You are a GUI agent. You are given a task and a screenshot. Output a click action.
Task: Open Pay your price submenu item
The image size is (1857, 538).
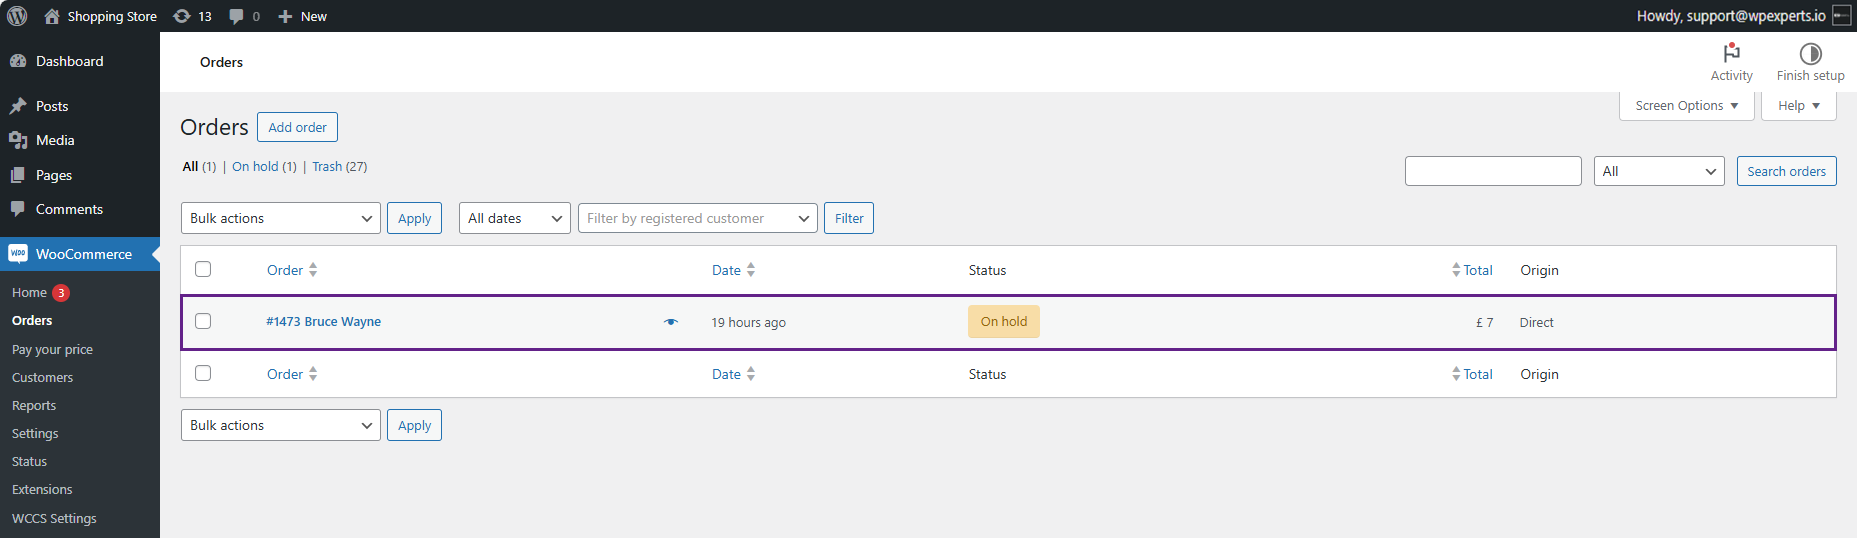coord(52,349)
